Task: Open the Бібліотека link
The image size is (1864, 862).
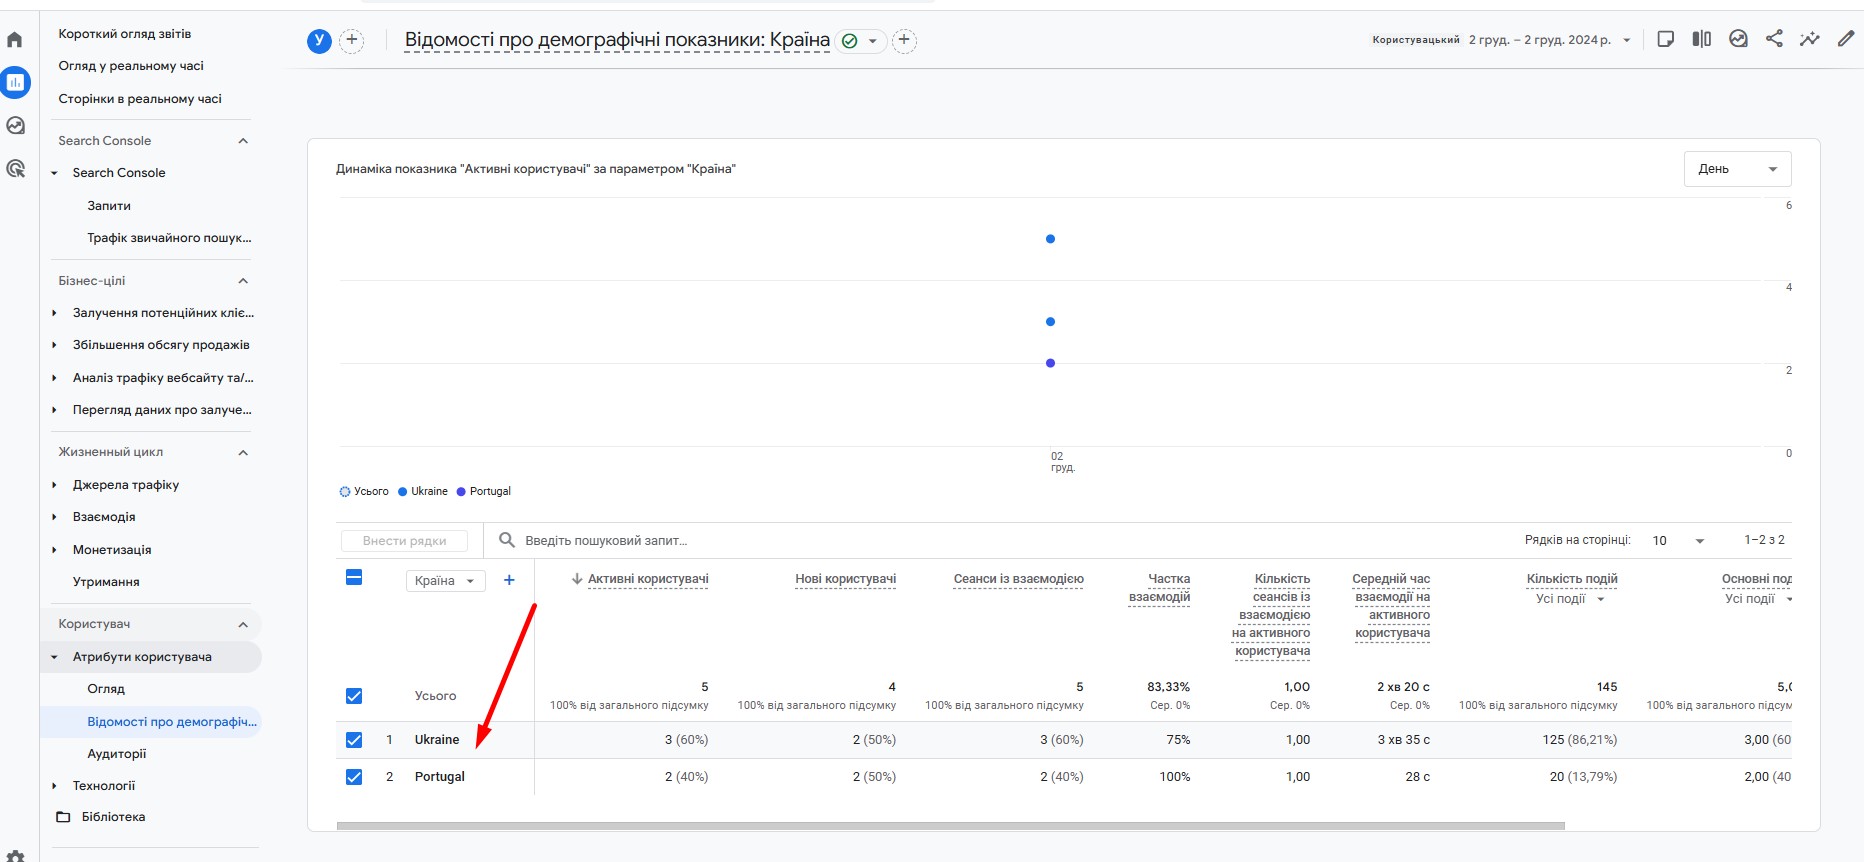Action: click(x=113, y=817)
